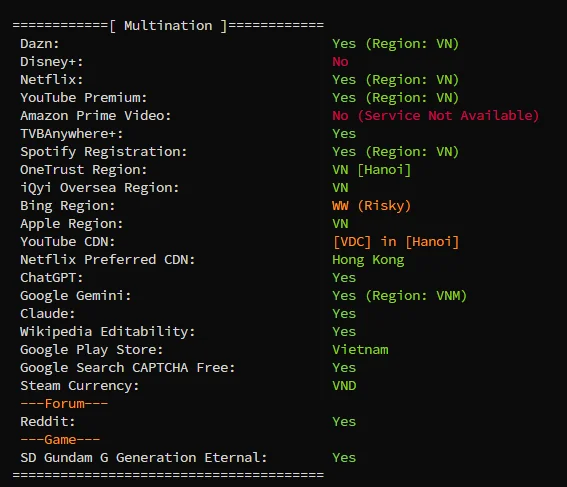Click the TVBAnywhere+ label
The height and width of the screenshot is (487, 567).
click(x=72, y=134)
